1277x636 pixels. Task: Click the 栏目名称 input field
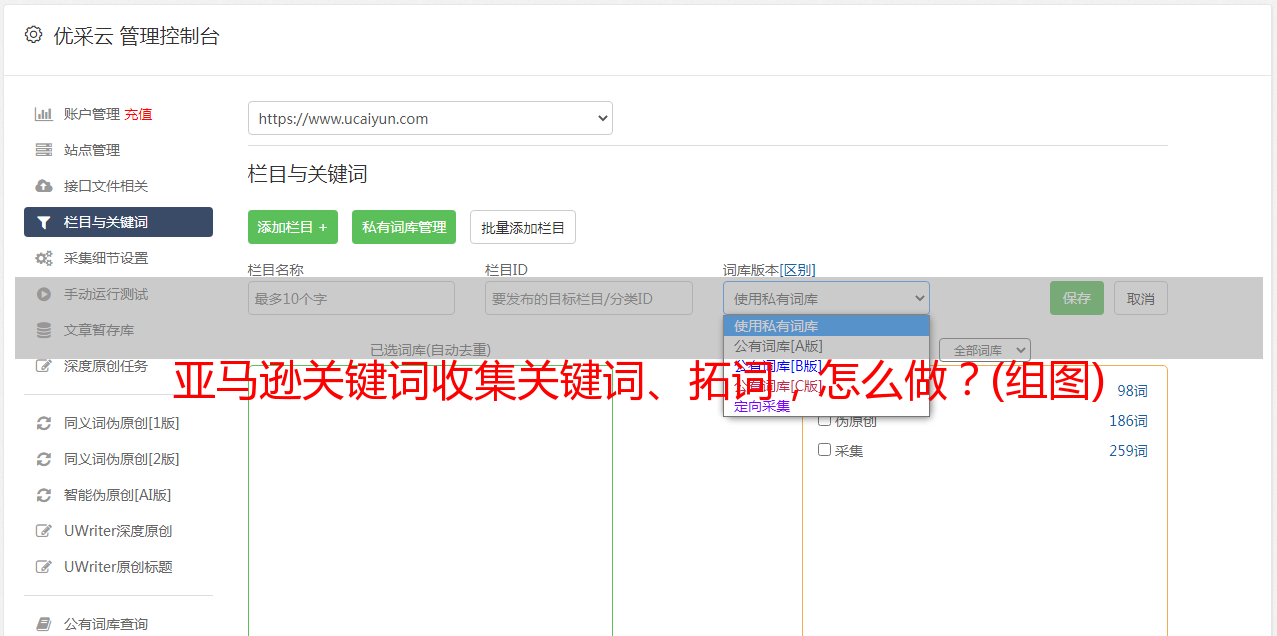point(351,298)
